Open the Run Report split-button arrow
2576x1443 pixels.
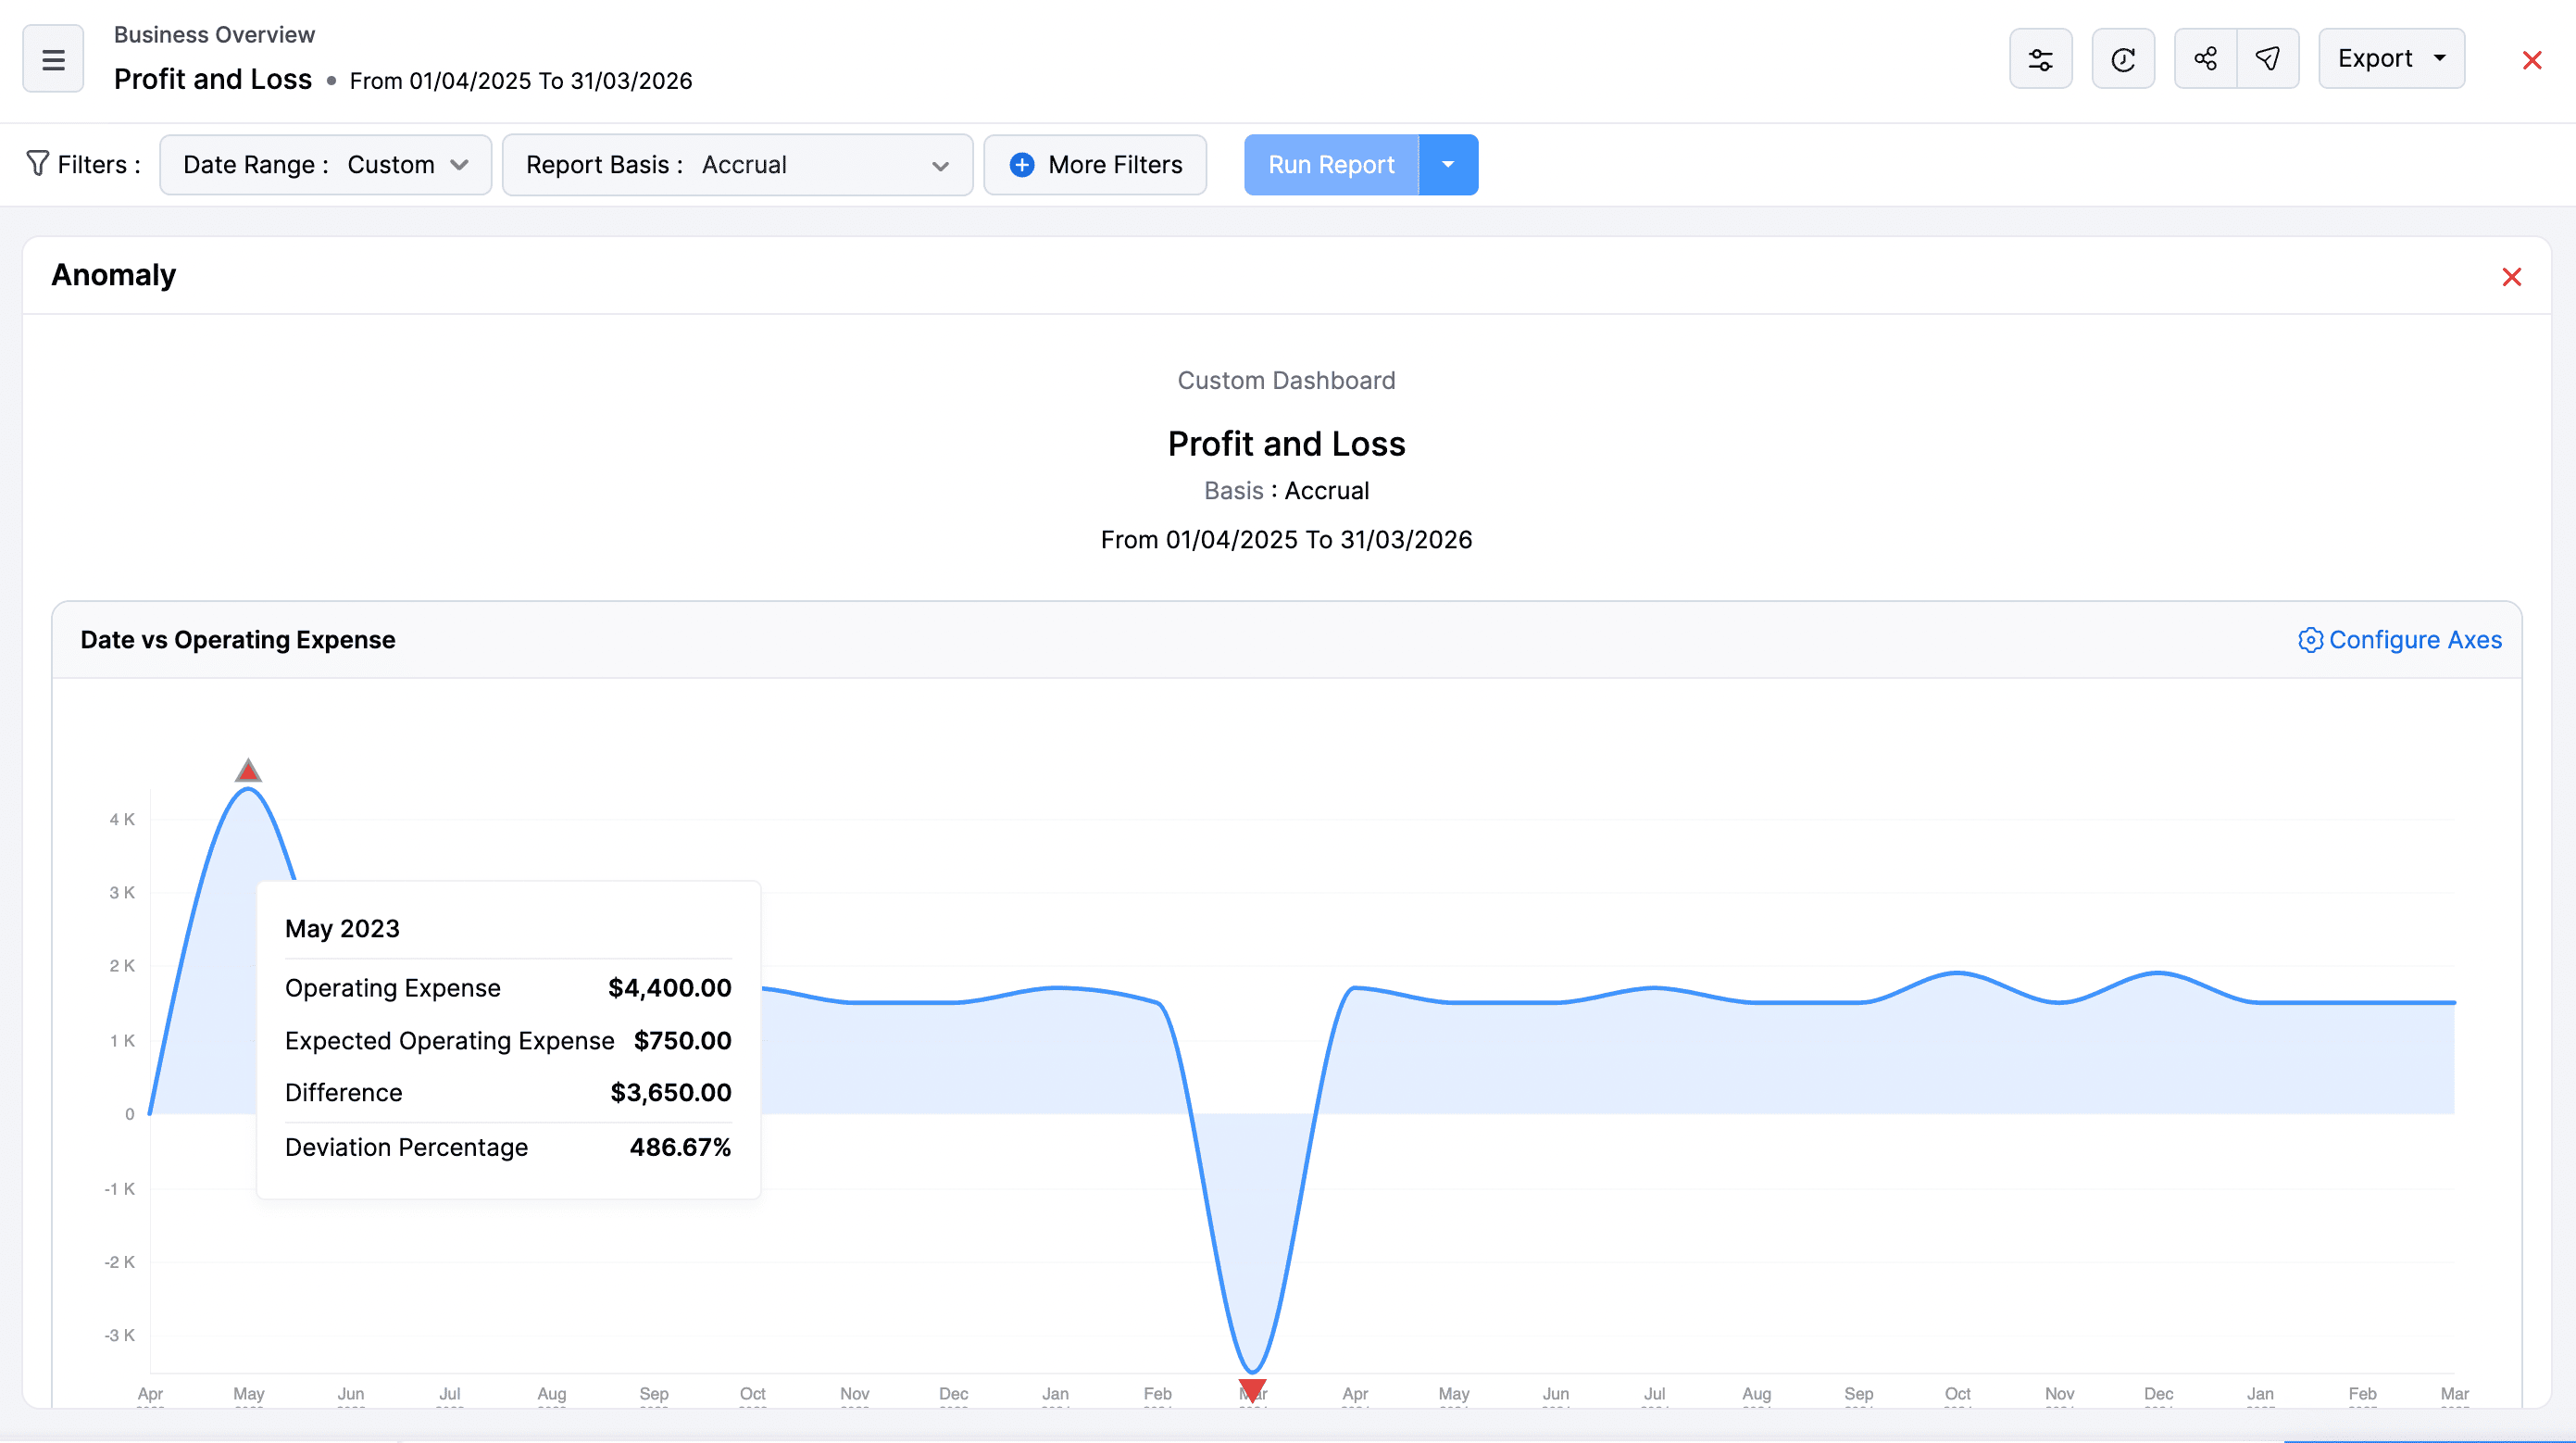pos(1448,164)
